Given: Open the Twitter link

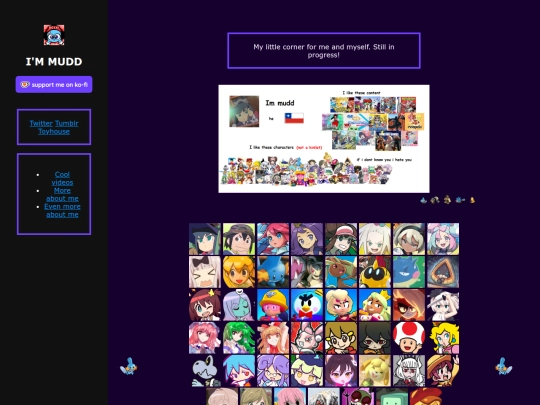Looking at the screenshot, I should click(41, 123).
